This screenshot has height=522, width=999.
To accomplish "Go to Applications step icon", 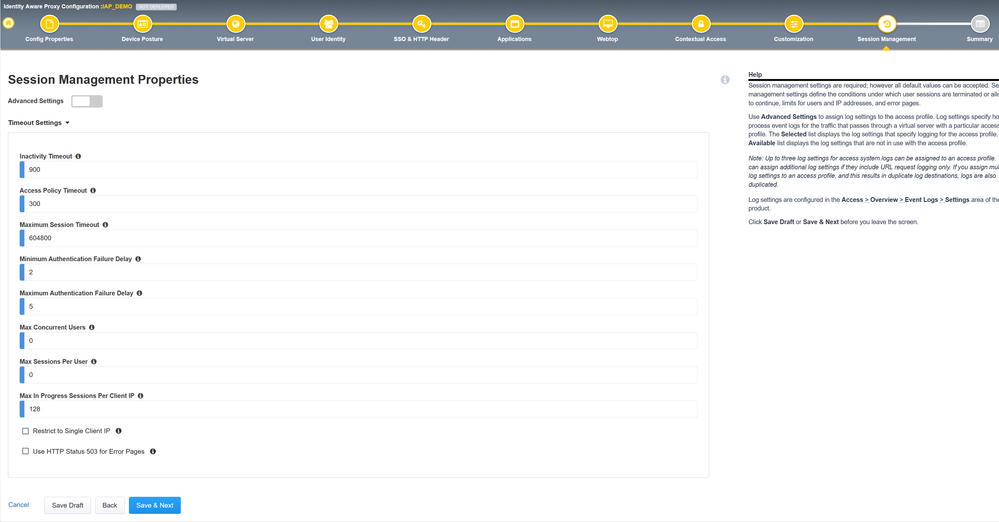I will [x=514, y=24].
